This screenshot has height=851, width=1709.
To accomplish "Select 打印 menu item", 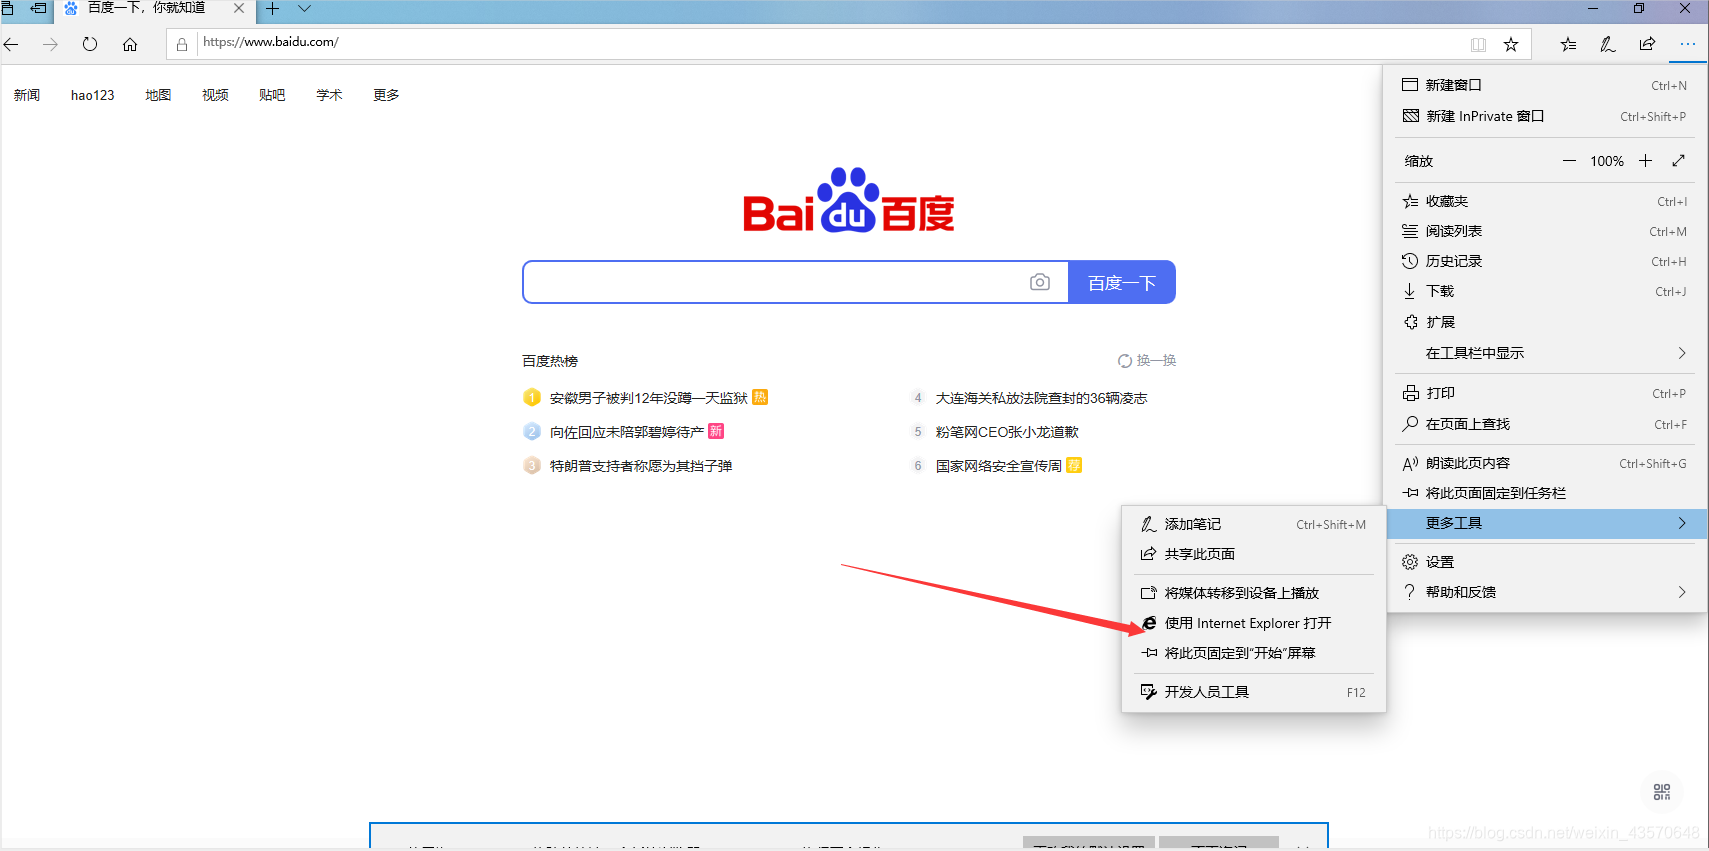I will coord(1545,393).
